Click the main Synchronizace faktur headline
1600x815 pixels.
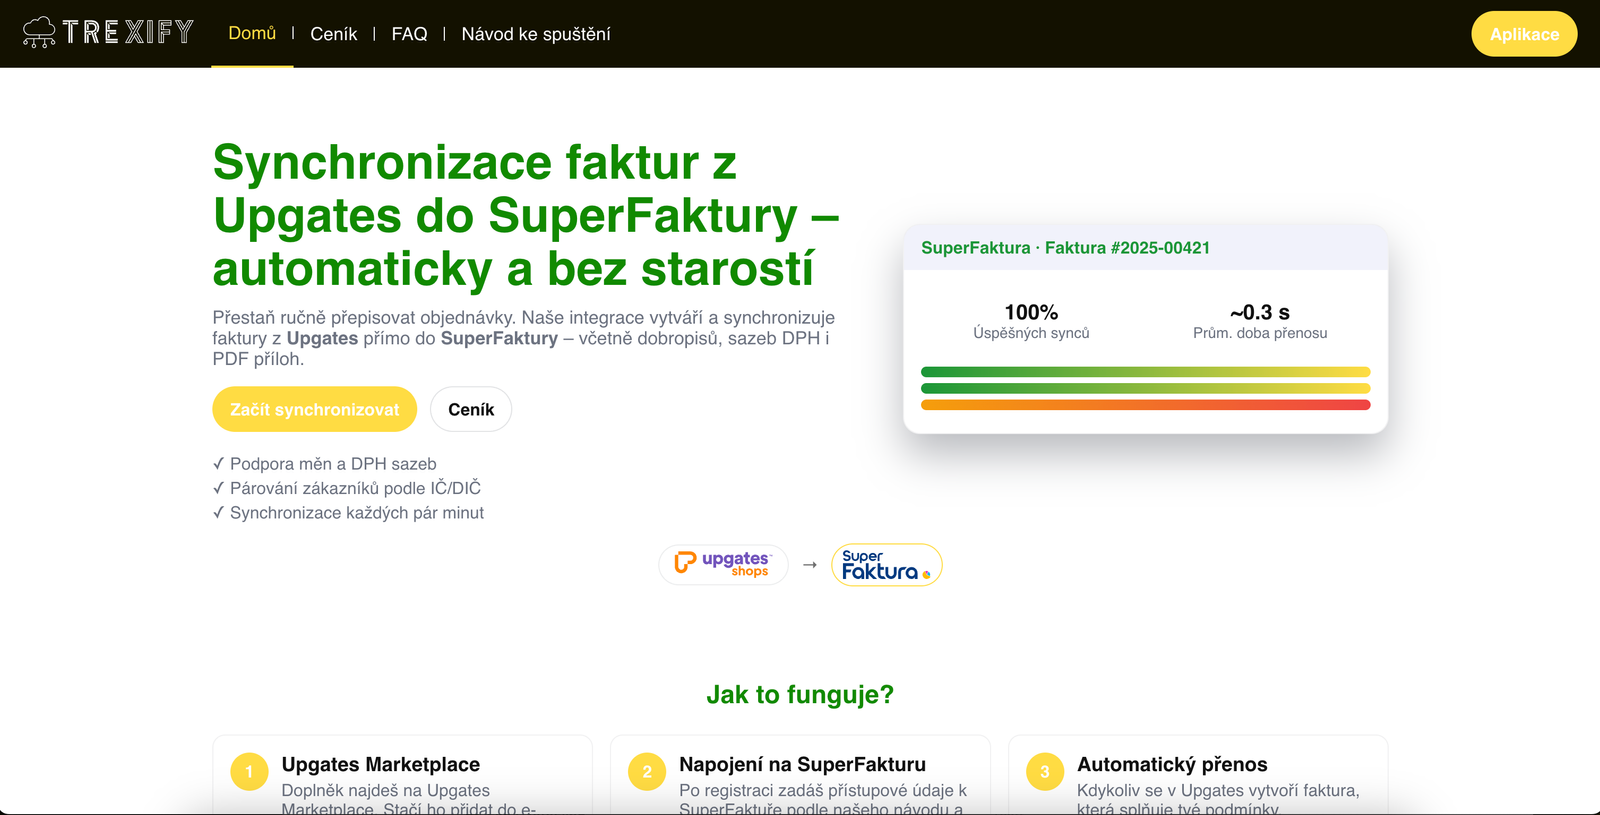526,216
